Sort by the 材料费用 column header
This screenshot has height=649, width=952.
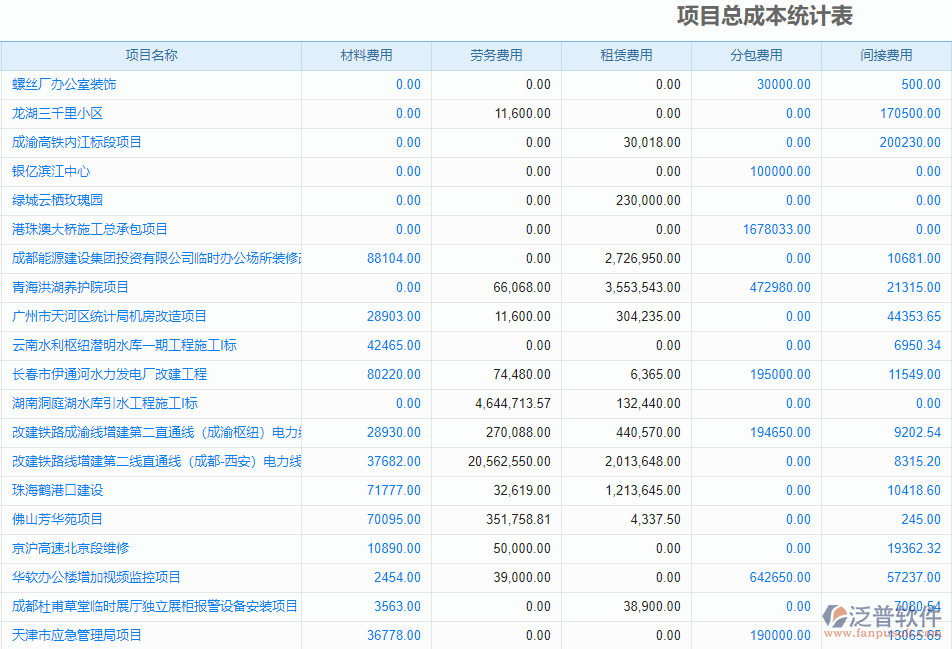pyautogui.click(x=366, y=56)
